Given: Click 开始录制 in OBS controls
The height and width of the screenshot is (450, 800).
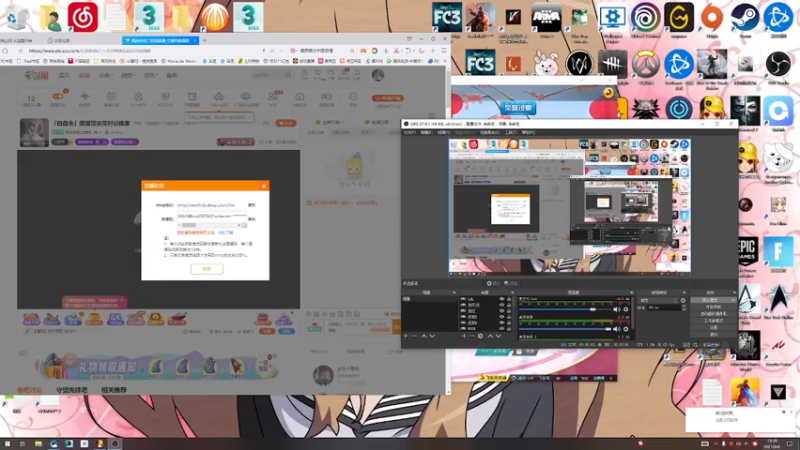Looking at the screenshot, I should coord(713,307).
